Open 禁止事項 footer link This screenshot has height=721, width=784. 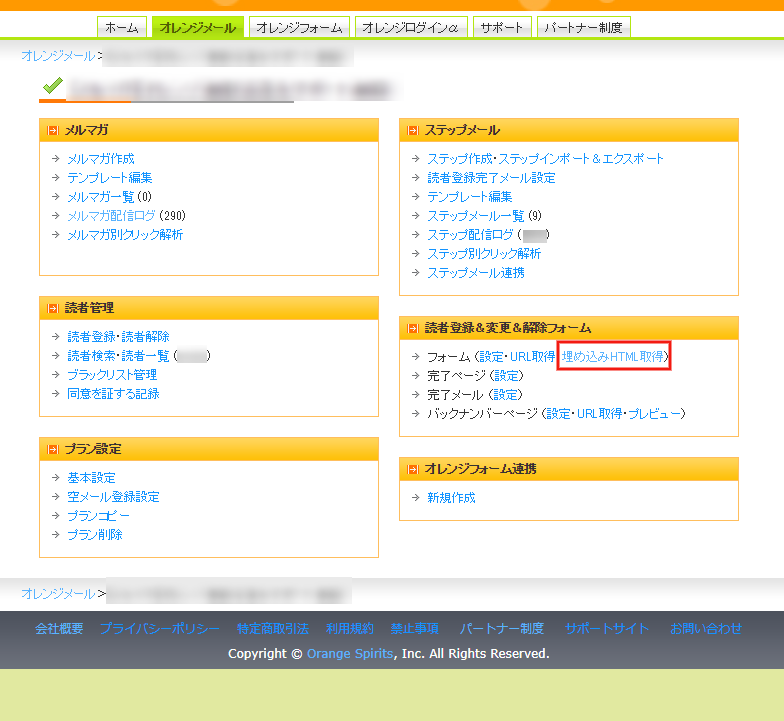[x=414, y=628]
